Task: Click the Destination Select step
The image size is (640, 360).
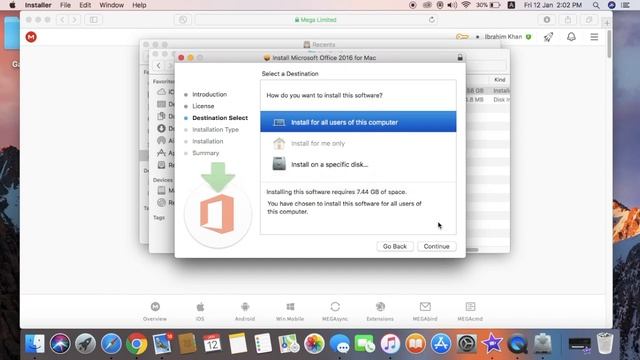Action: tap(220, 118)
